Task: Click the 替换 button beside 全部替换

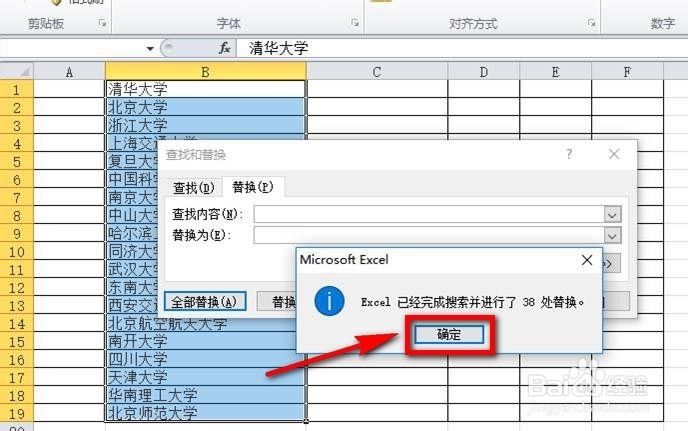Action: click(277, 302)
